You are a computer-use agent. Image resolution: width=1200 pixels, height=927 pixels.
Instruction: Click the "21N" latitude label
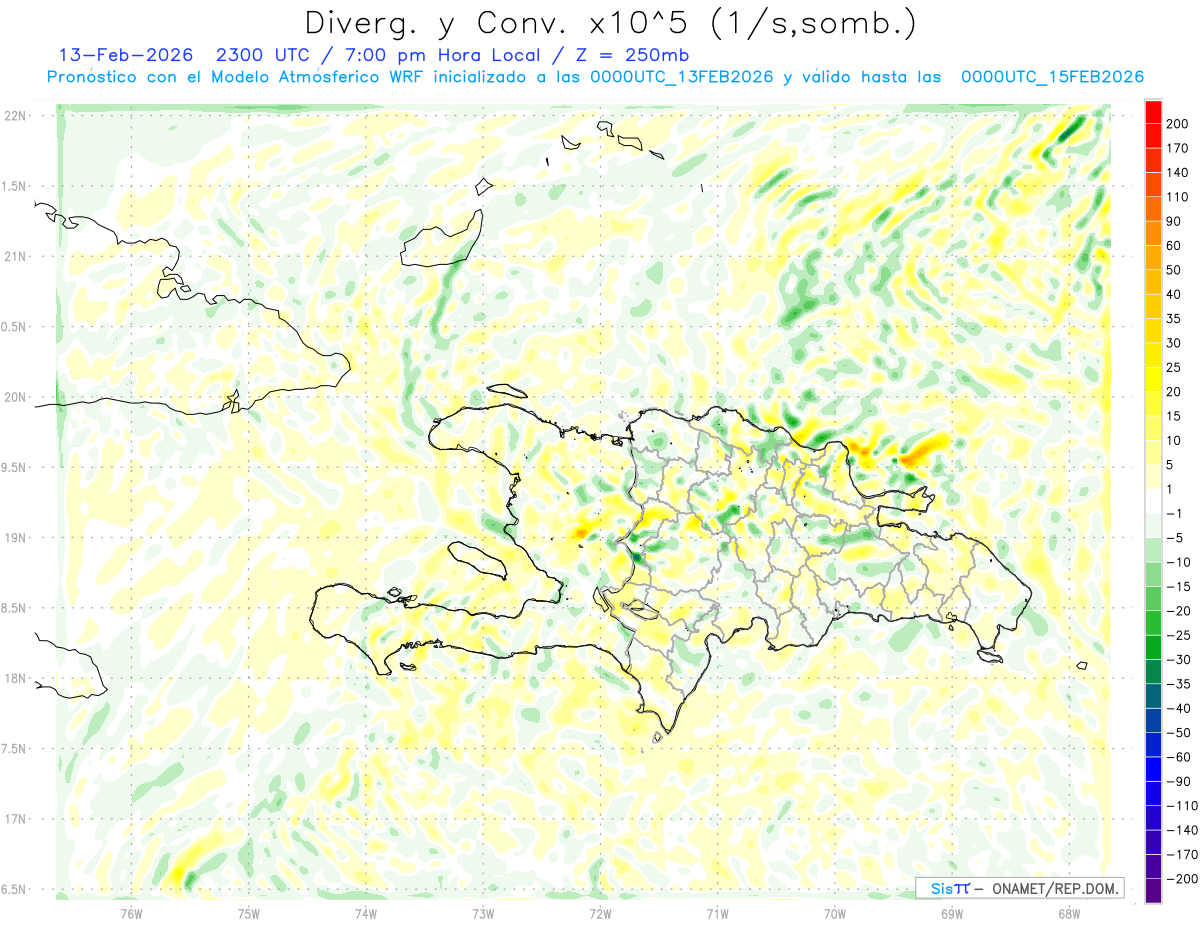click(16, 256)
